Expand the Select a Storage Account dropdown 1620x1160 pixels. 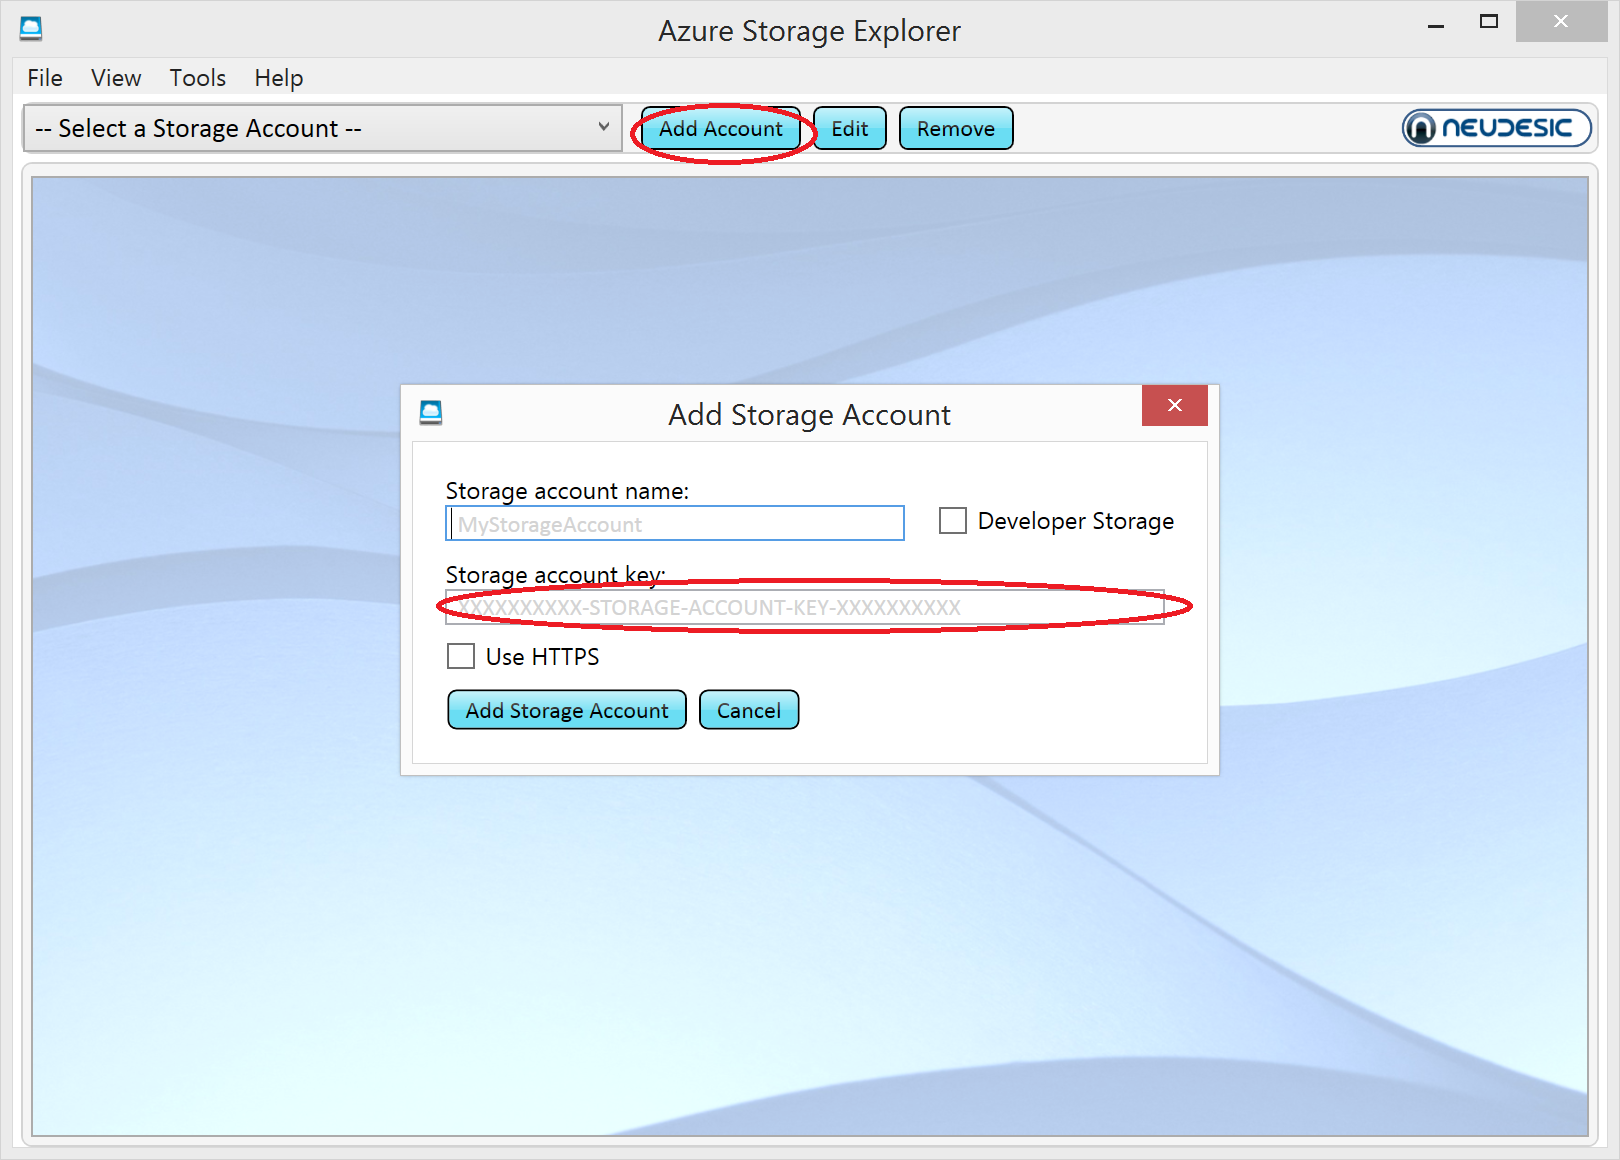[322, 128]
